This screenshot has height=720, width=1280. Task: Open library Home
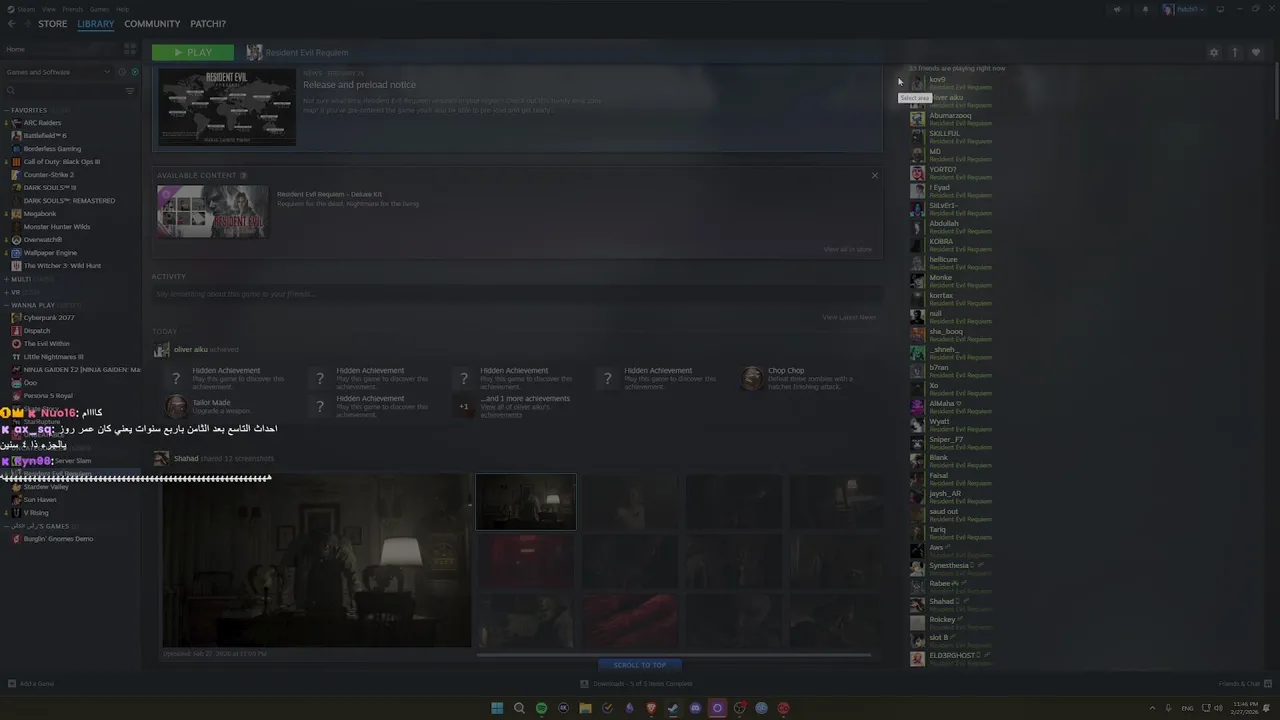pyautogui.click(x=16, y=49)
